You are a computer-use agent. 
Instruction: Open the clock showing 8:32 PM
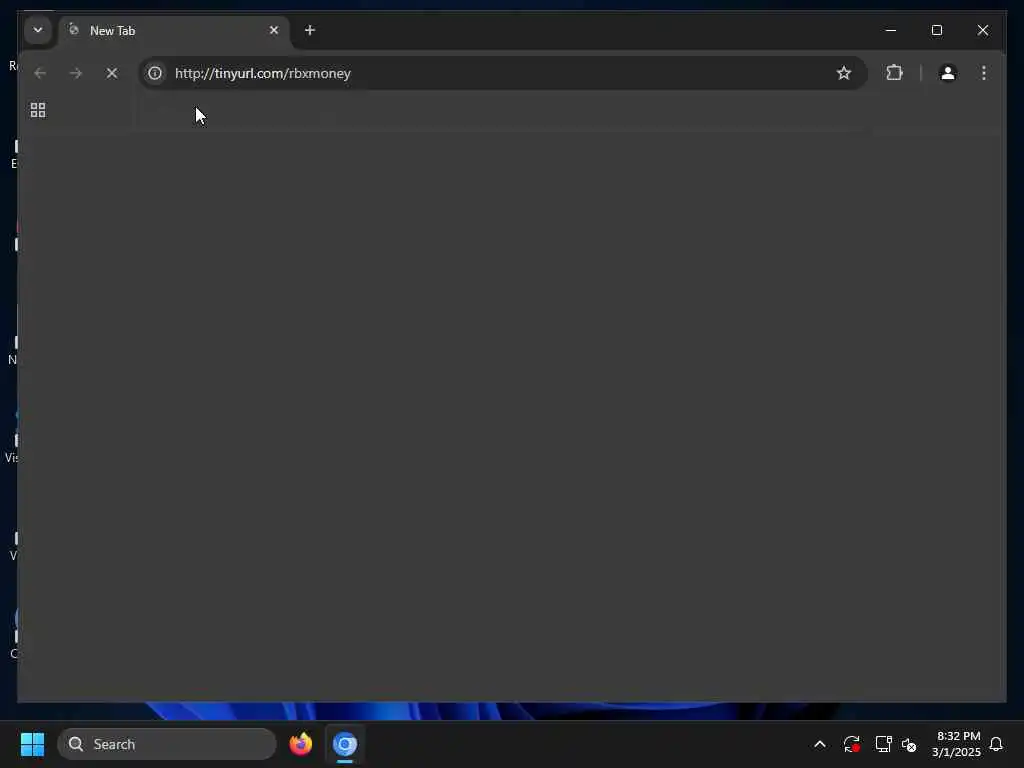956,744
